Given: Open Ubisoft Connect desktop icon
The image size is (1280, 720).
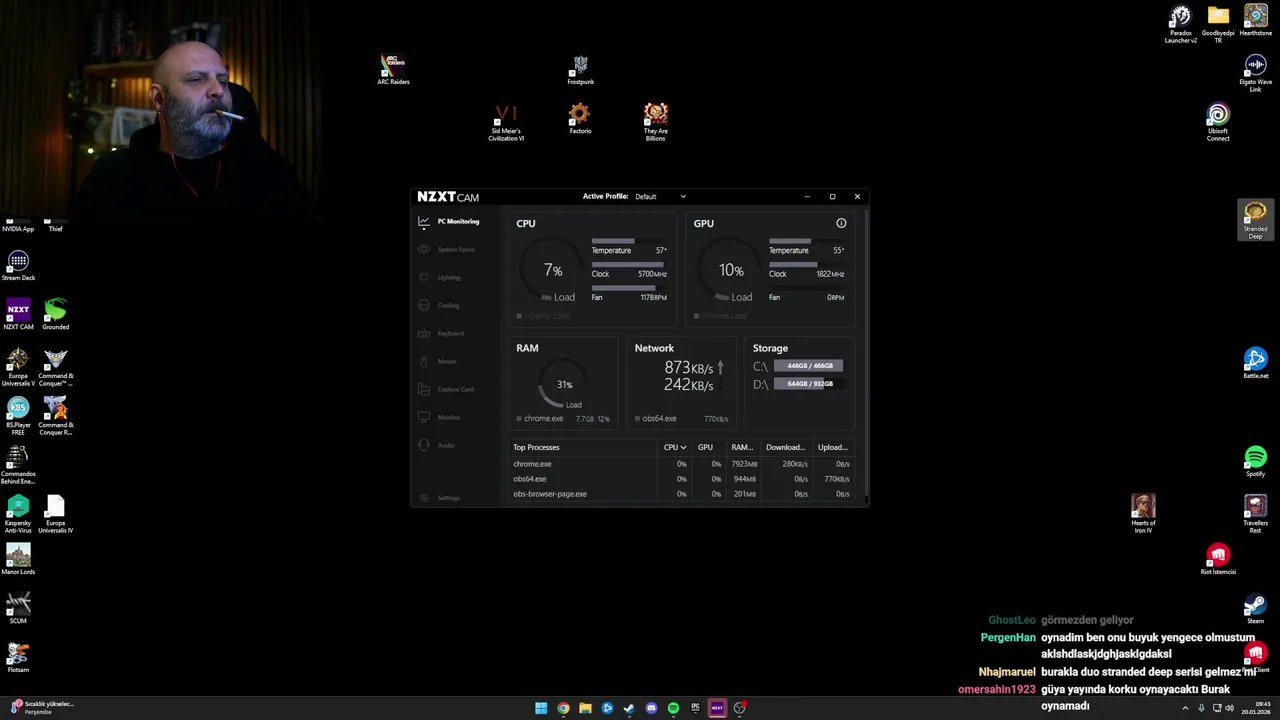Looking at the screenshot, I should (1218, 122).
